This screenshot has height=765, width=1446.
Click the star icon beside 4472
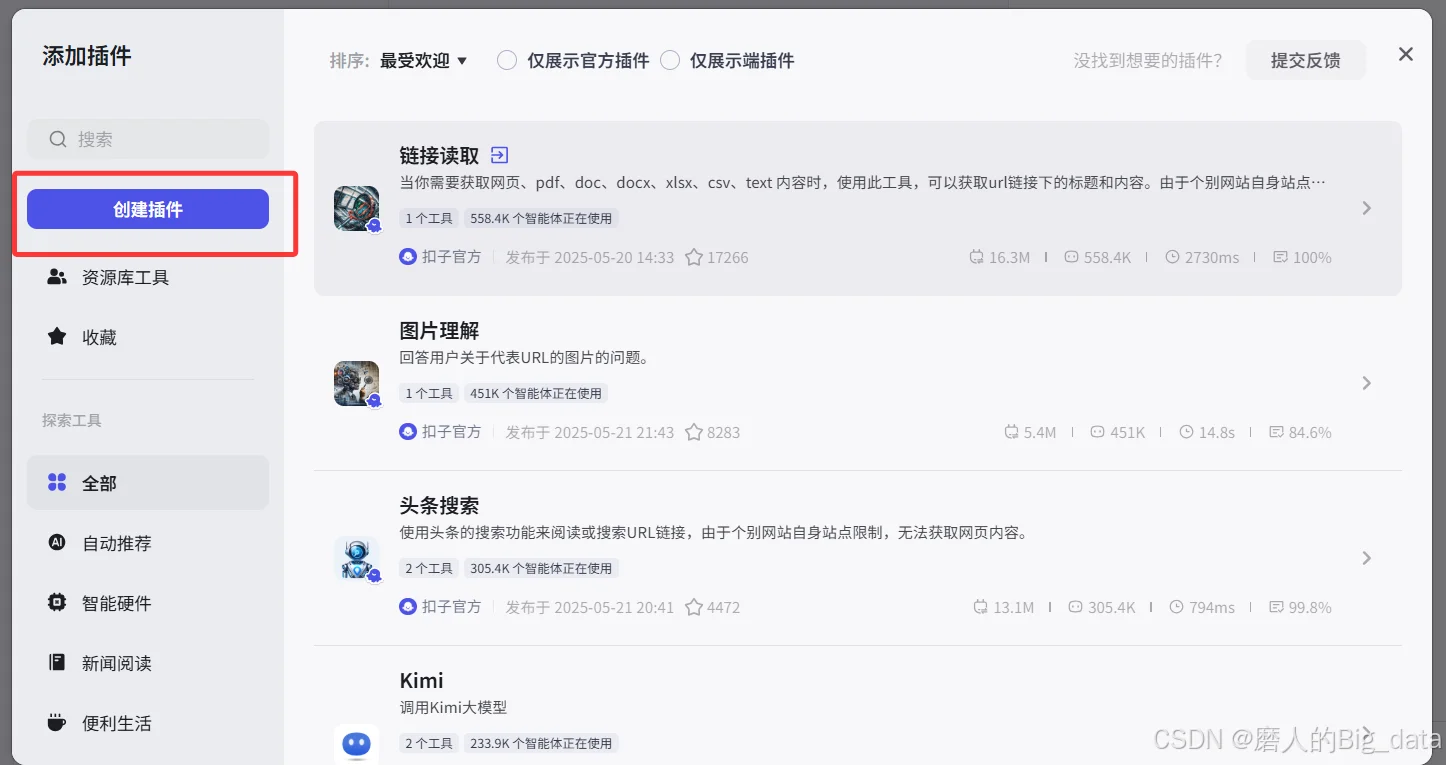[x=694, y=607]
